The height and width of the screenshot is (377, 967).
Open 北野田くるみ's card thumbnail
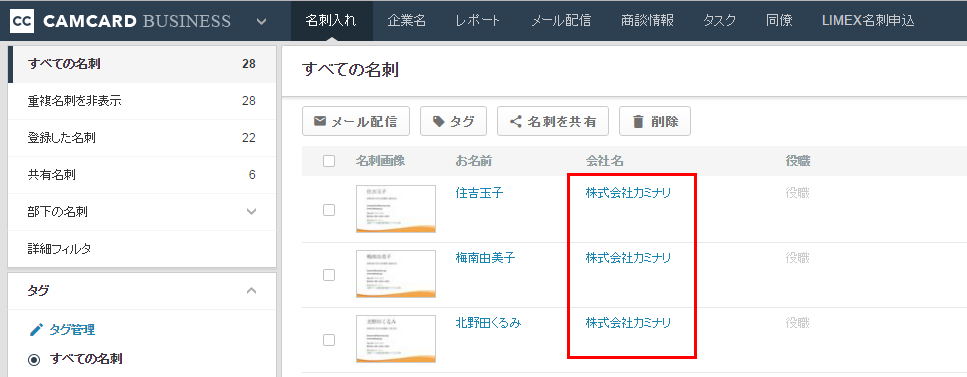tap(396, 339)
